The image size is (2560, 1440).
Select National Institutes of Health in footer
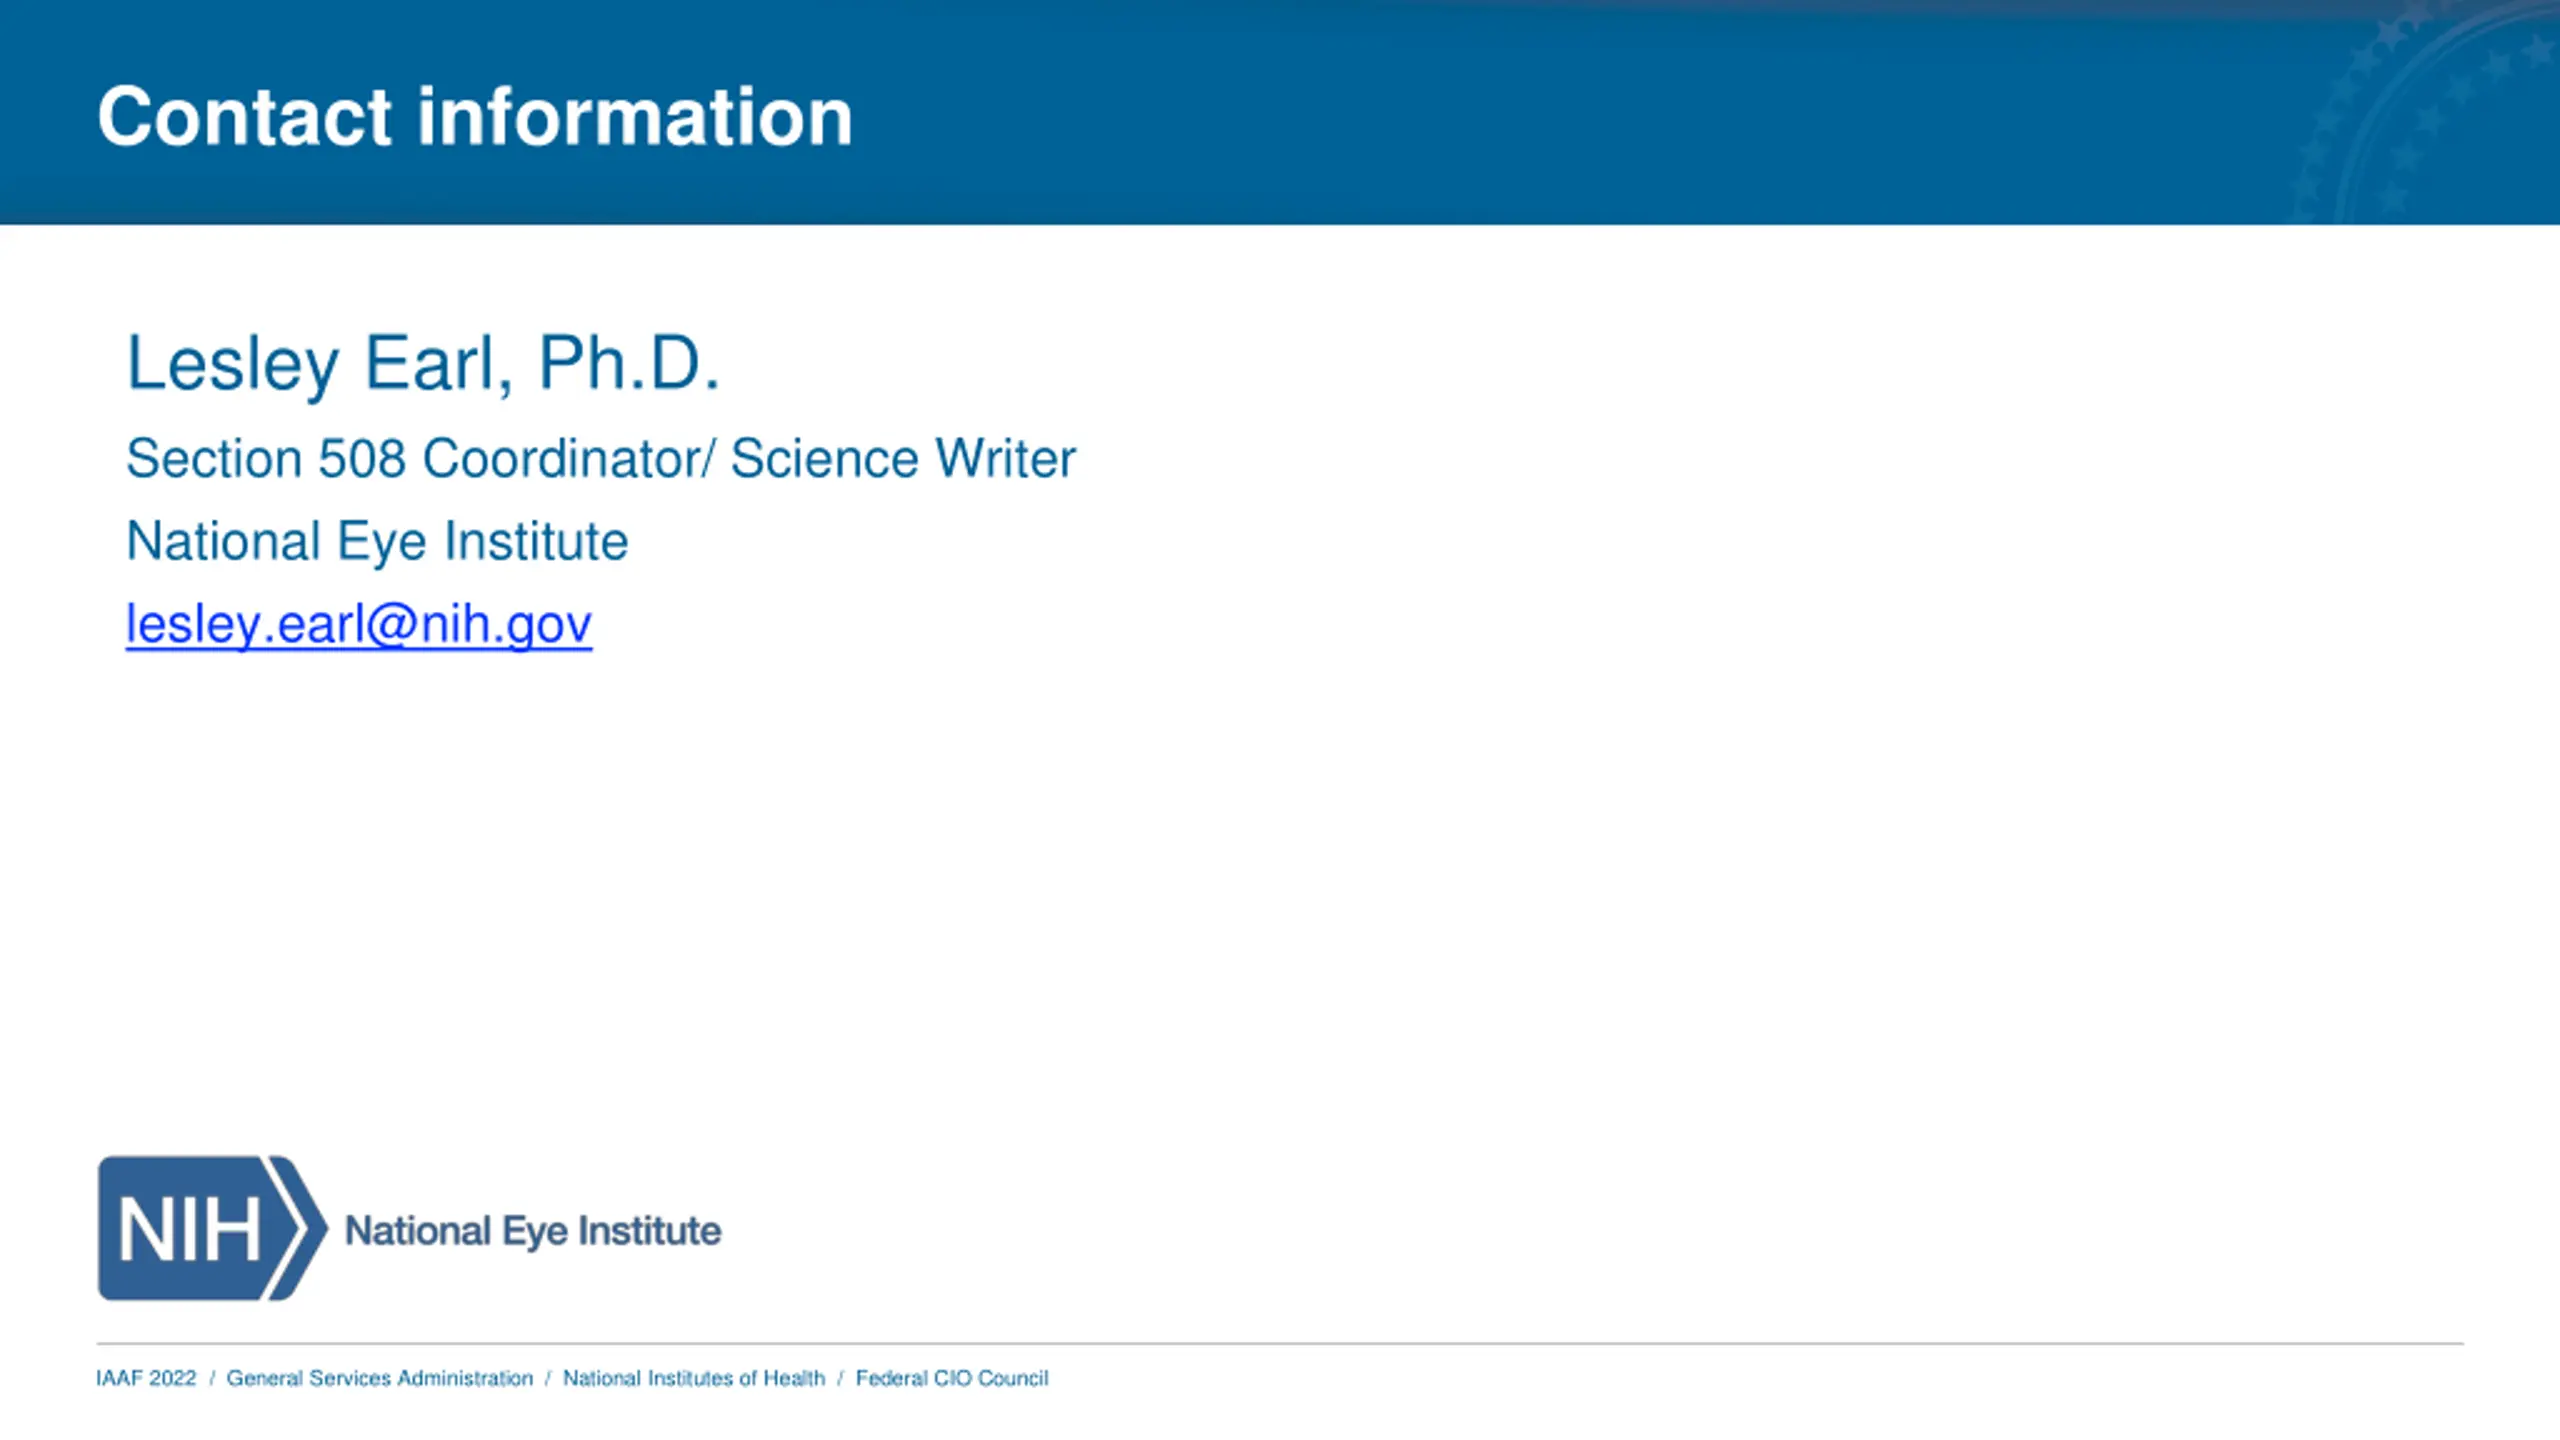694,1378
